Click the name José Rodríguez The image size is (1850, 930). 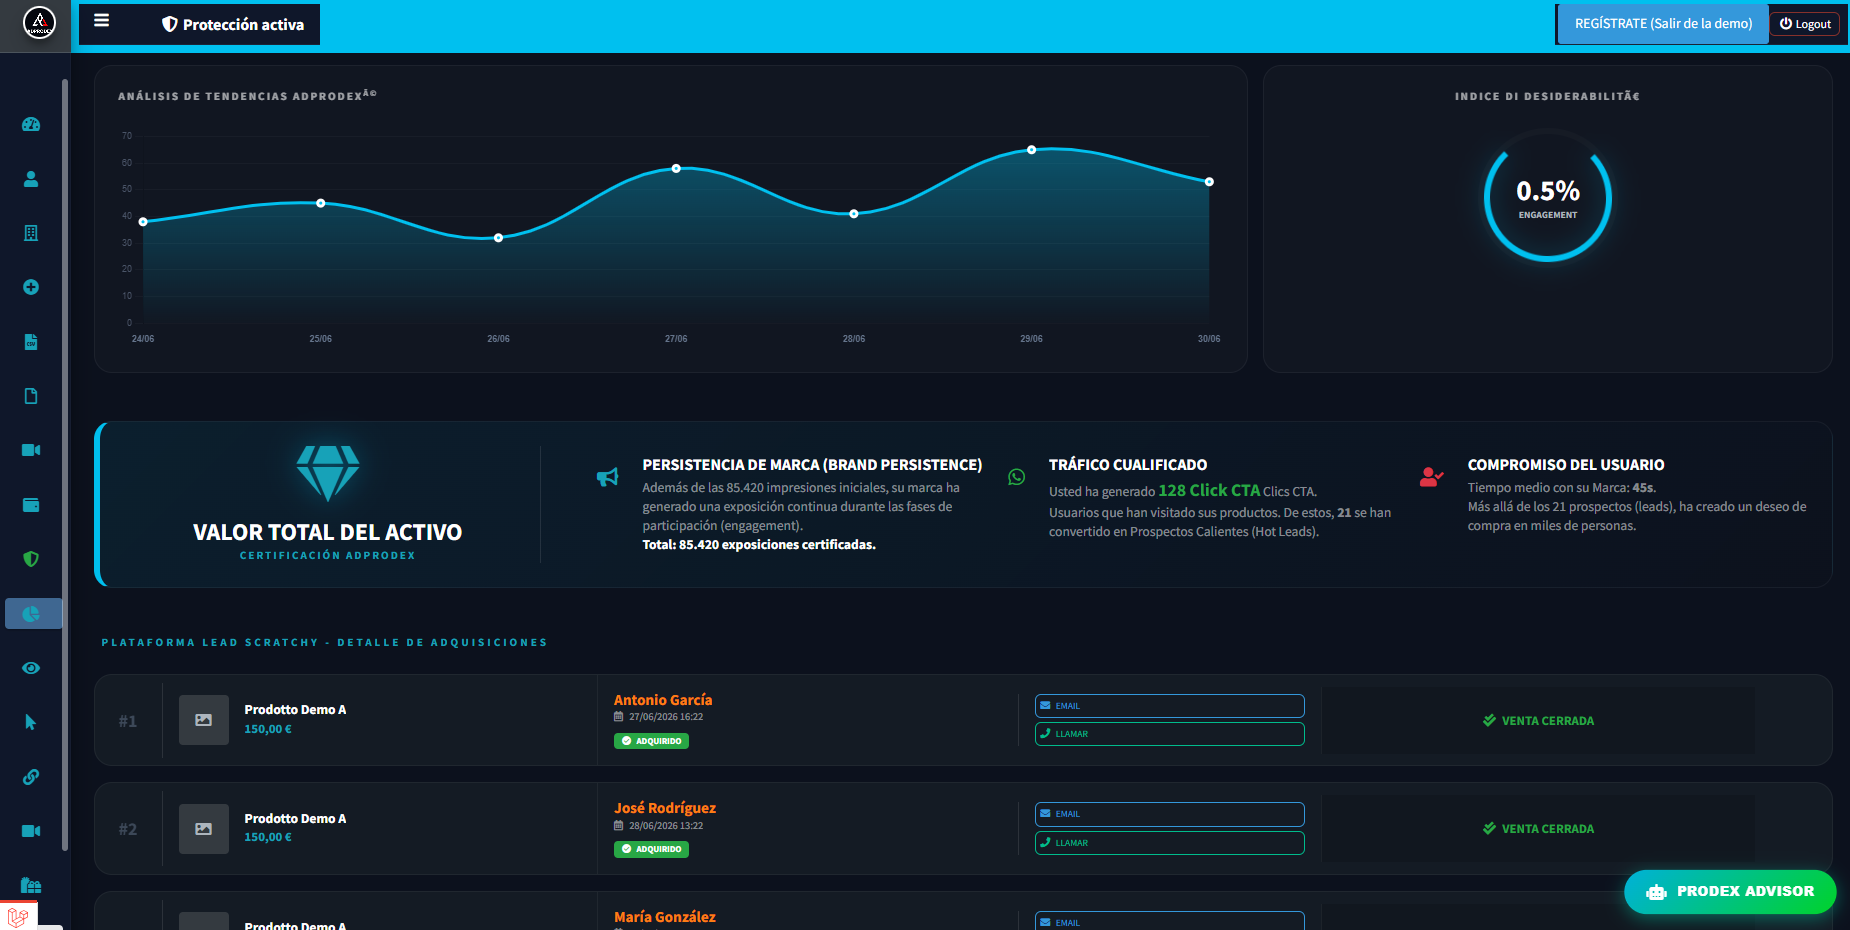pos(665,808)
